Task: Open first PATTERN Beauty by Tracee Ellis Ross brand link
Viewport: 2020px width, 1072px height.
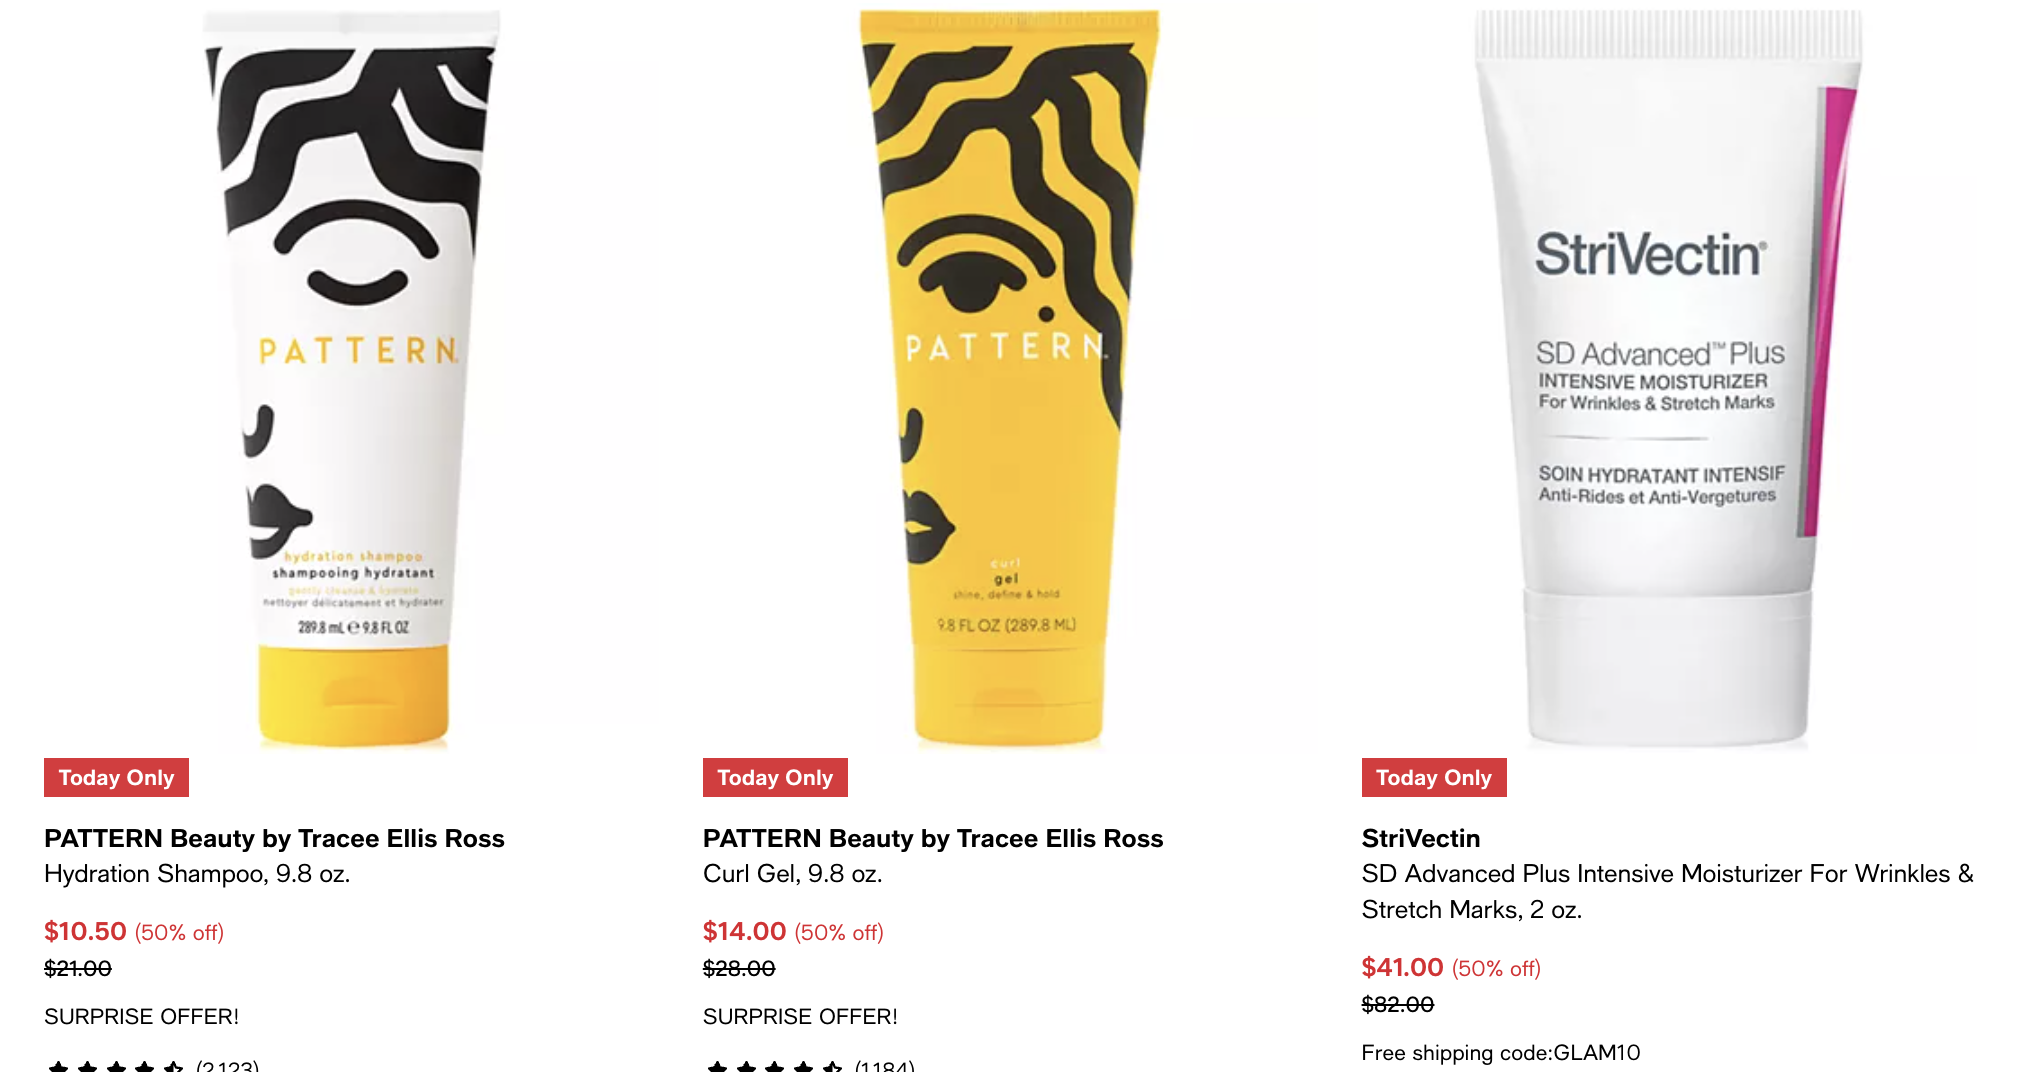Action: pyautogui.click(x=274, y=838)
